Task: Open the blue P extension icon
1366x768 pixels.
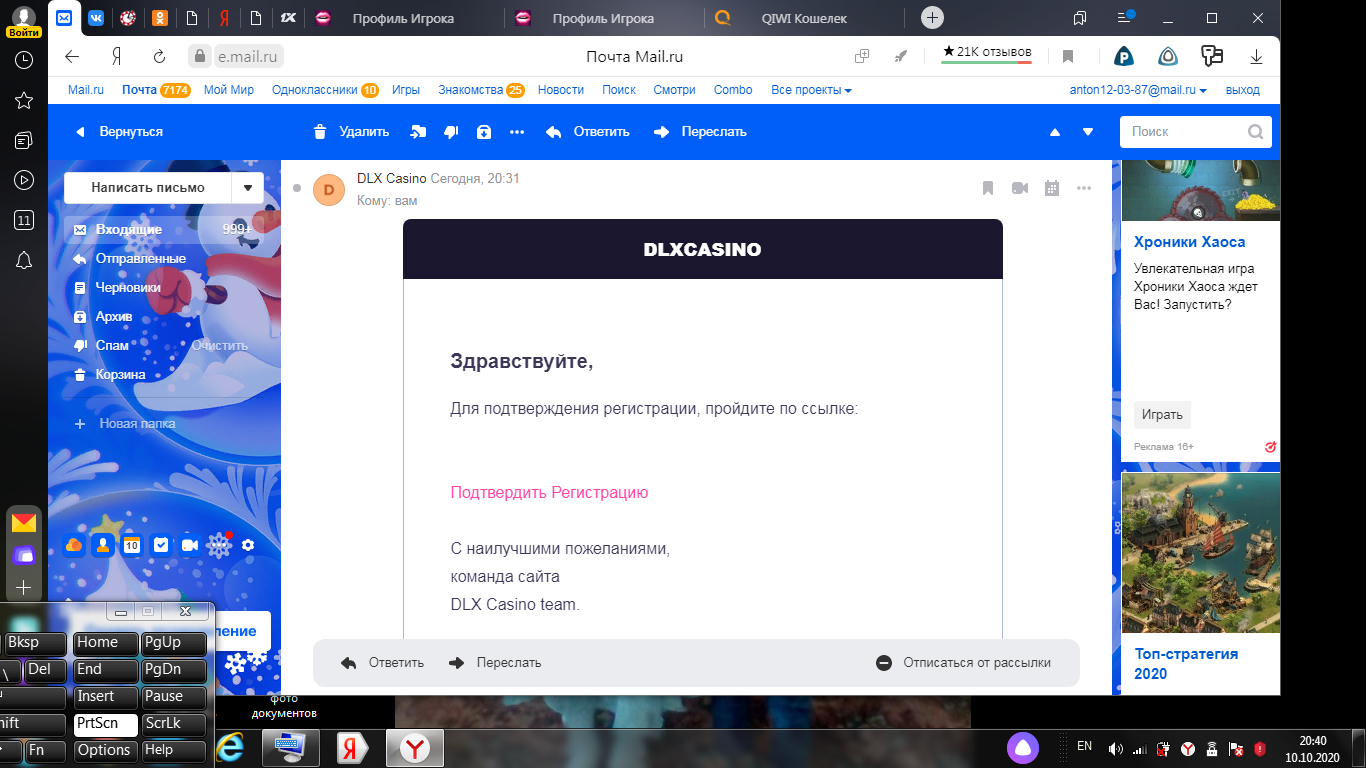Action: (1125, 56)
